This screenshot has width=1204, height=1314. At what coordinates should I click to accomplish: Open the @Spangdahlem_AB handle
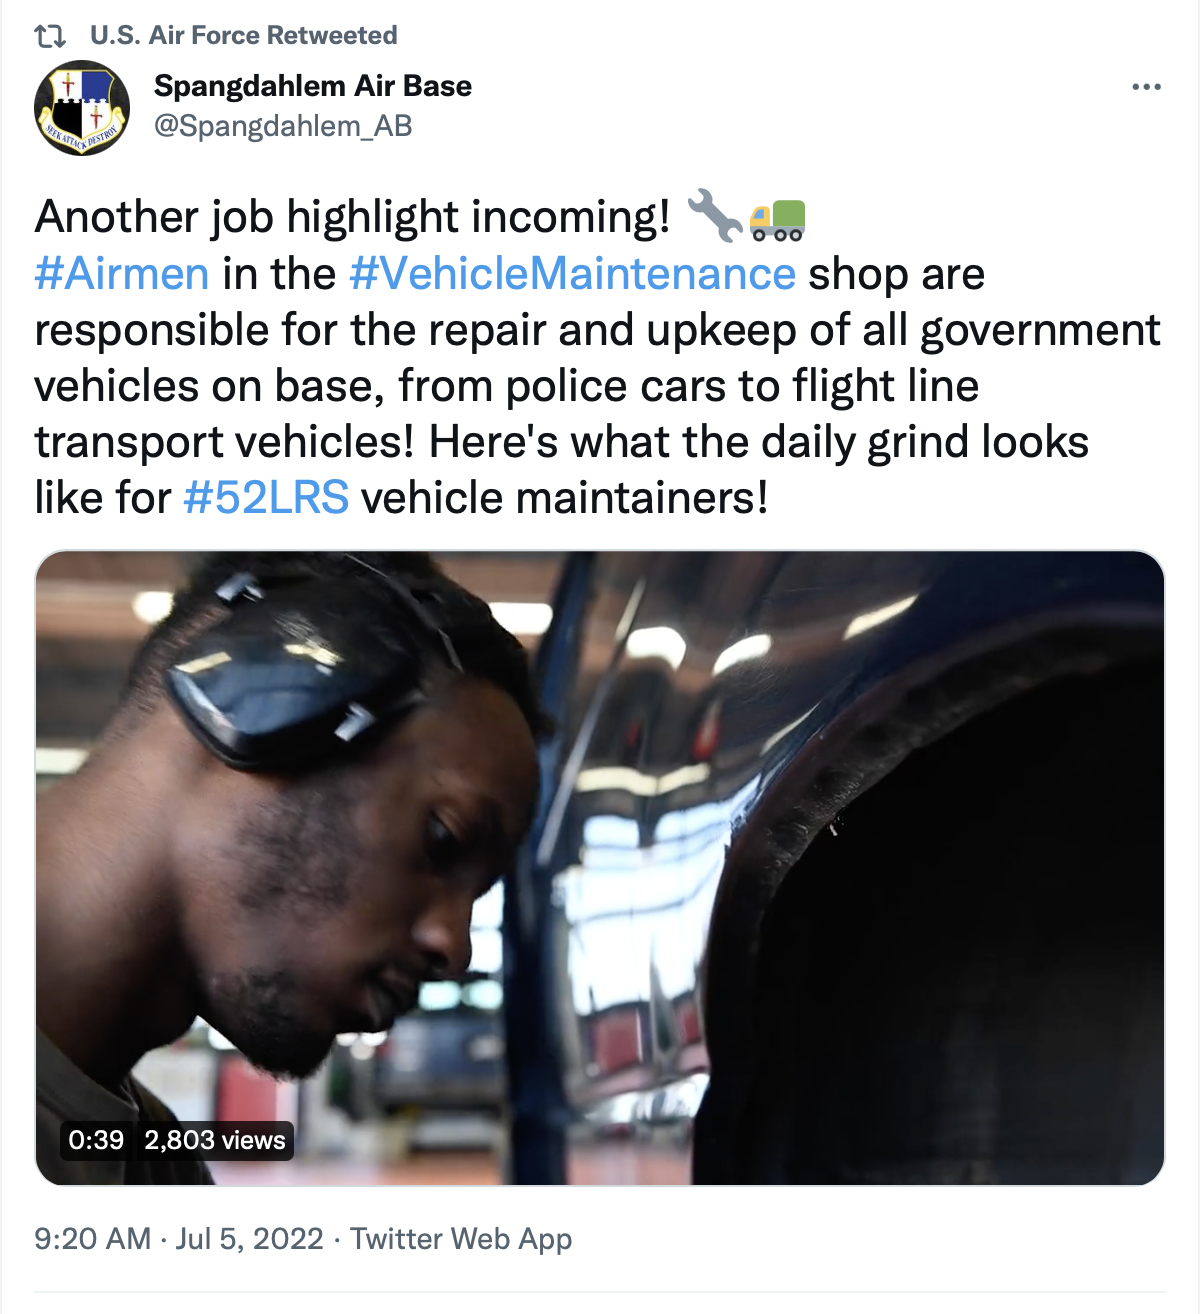coord(283,126)
